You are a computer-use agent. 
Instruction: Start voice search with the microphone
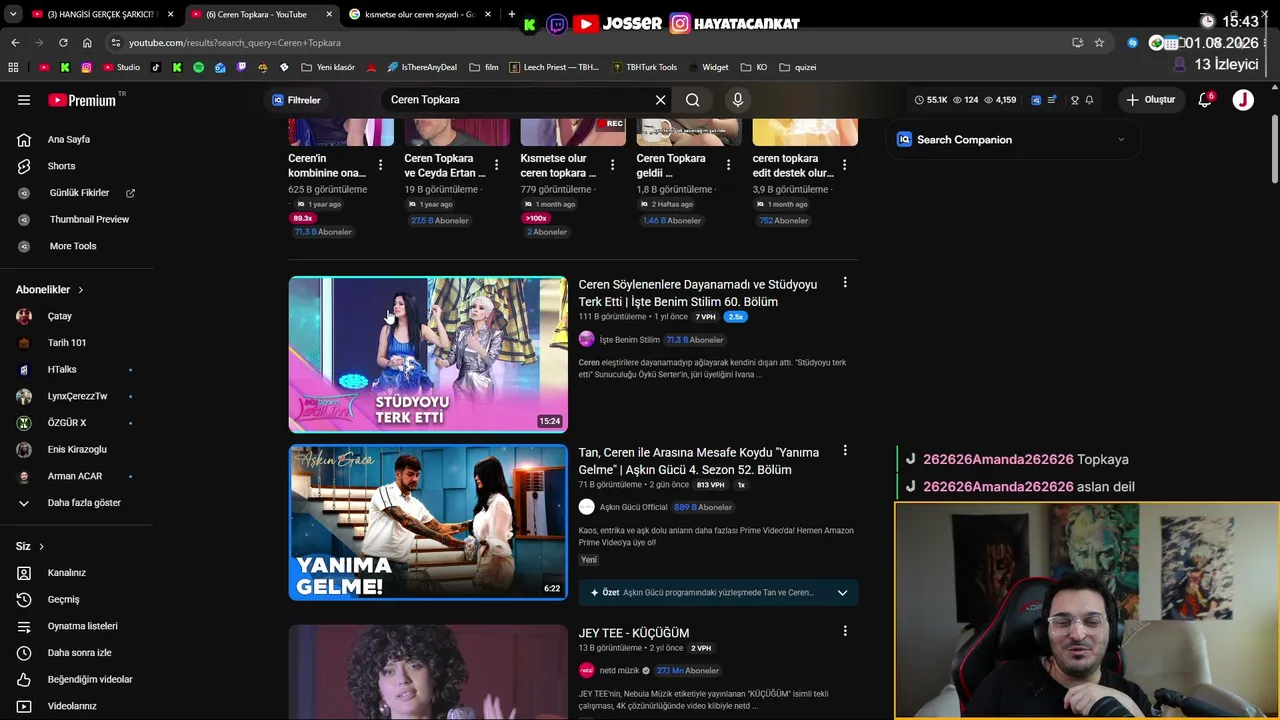point(738,100)
